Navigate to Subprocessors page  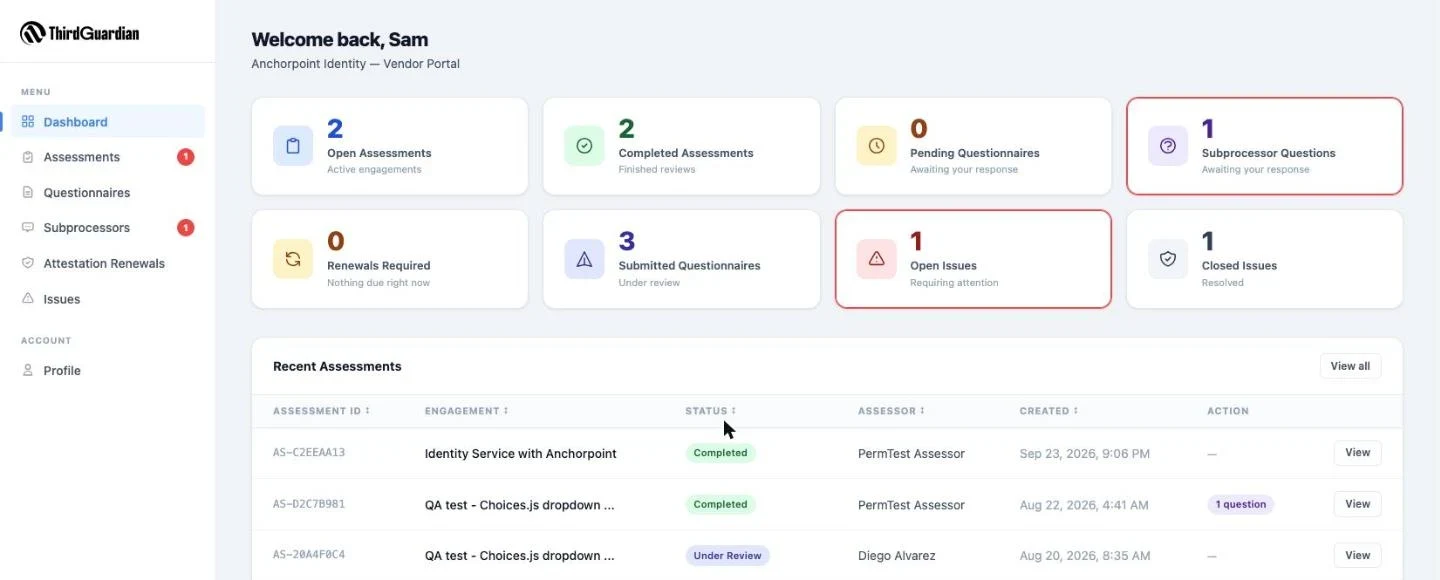point(108,228)
